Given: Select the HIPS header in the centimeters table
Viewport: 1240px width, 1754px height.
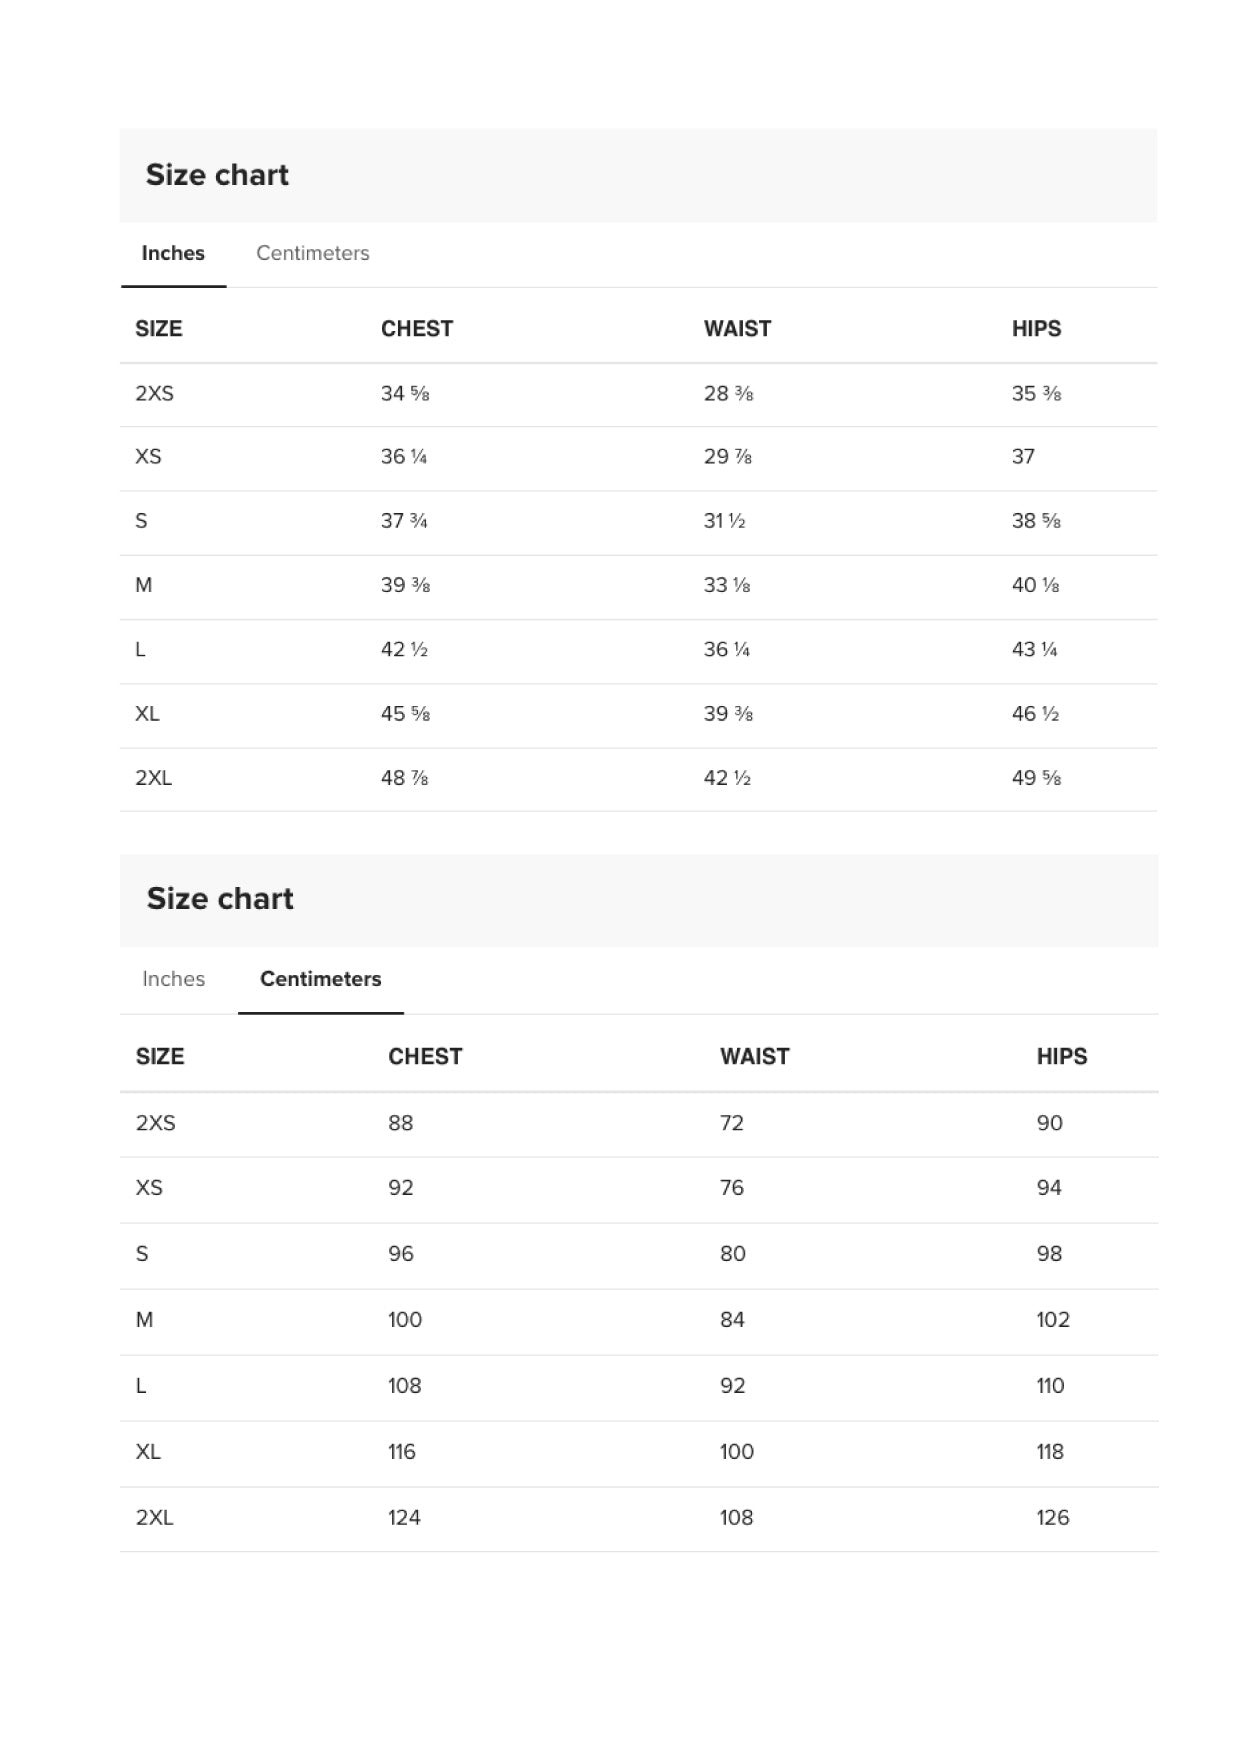Looking at the screenshot, I should click(x=1062, y=1055).
